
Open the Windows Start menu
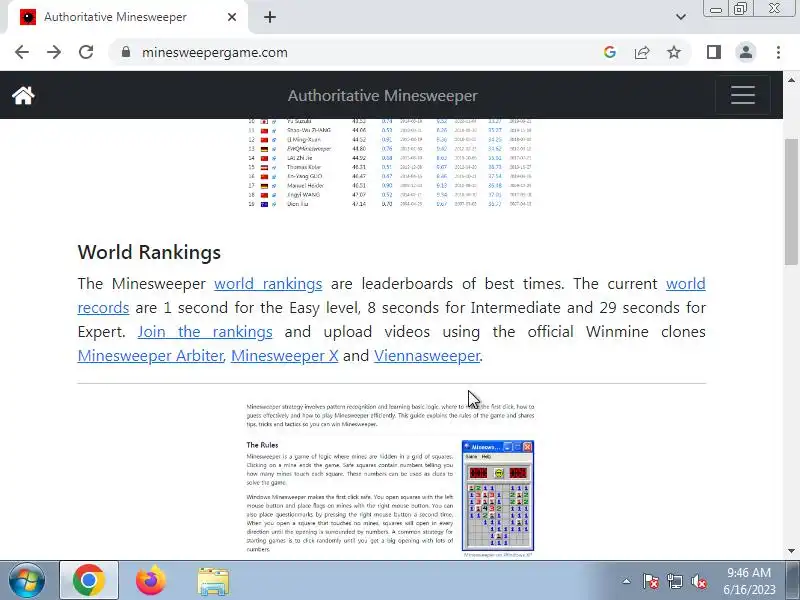tap(27, 581)
